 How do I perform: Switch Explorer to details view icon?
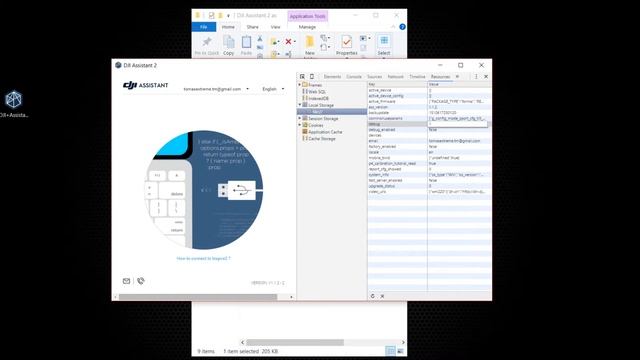(x=390, y=351)
